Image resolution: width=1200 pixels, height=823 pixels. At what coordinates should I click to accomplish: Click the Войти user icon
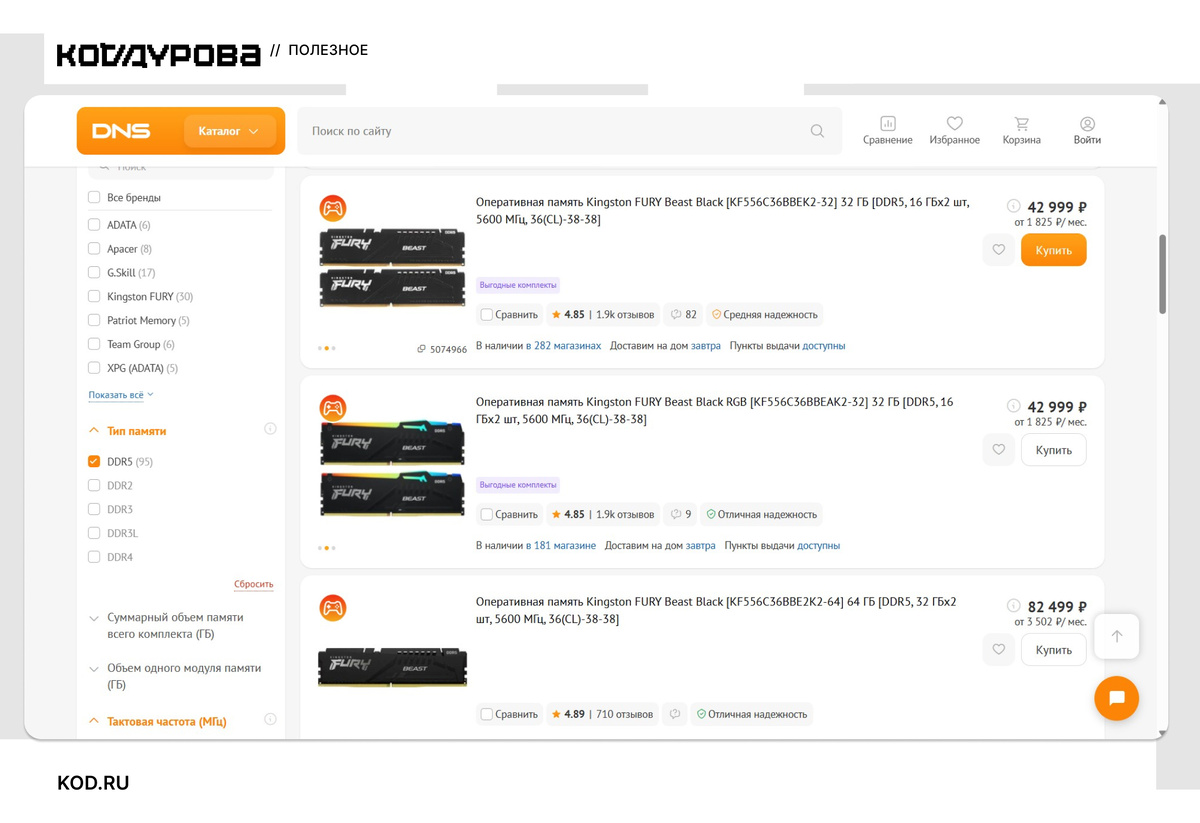pyautogui.click(x=1087, y=131)
